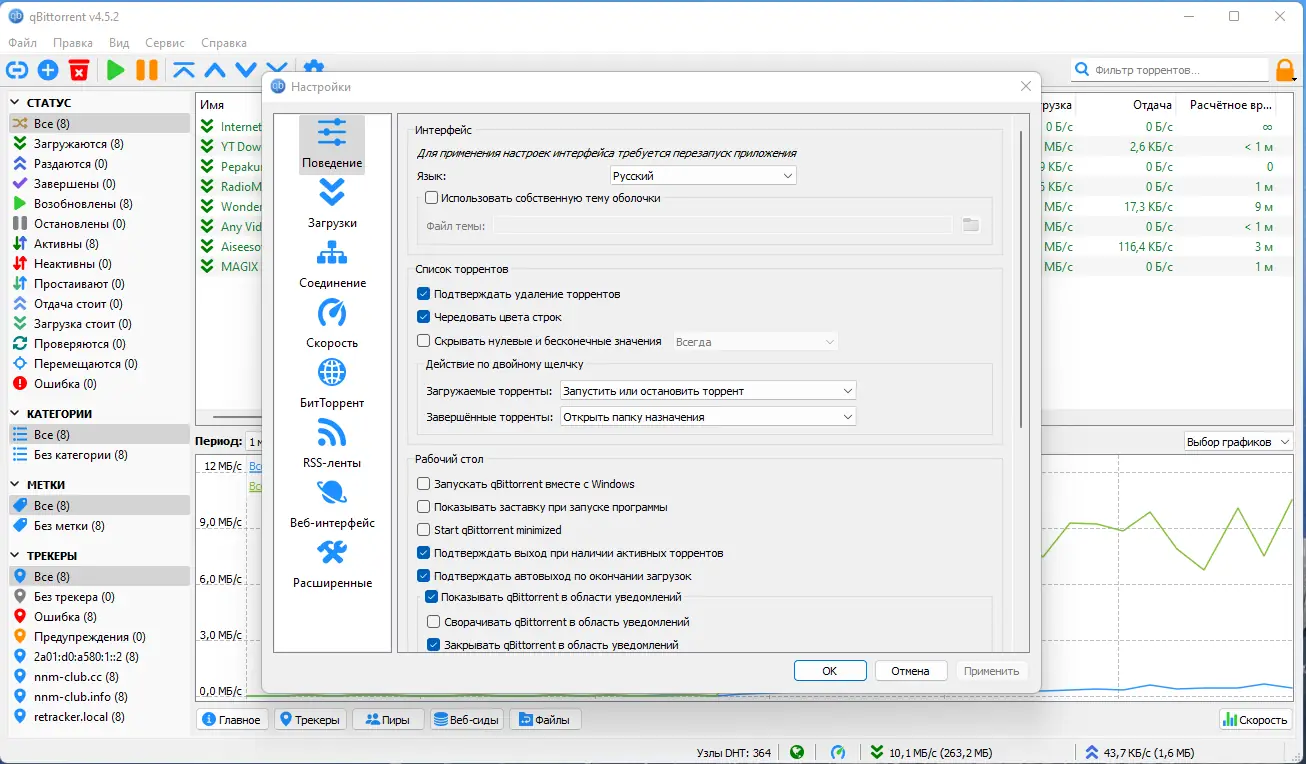Open the Файл menu

click(22, 43)
